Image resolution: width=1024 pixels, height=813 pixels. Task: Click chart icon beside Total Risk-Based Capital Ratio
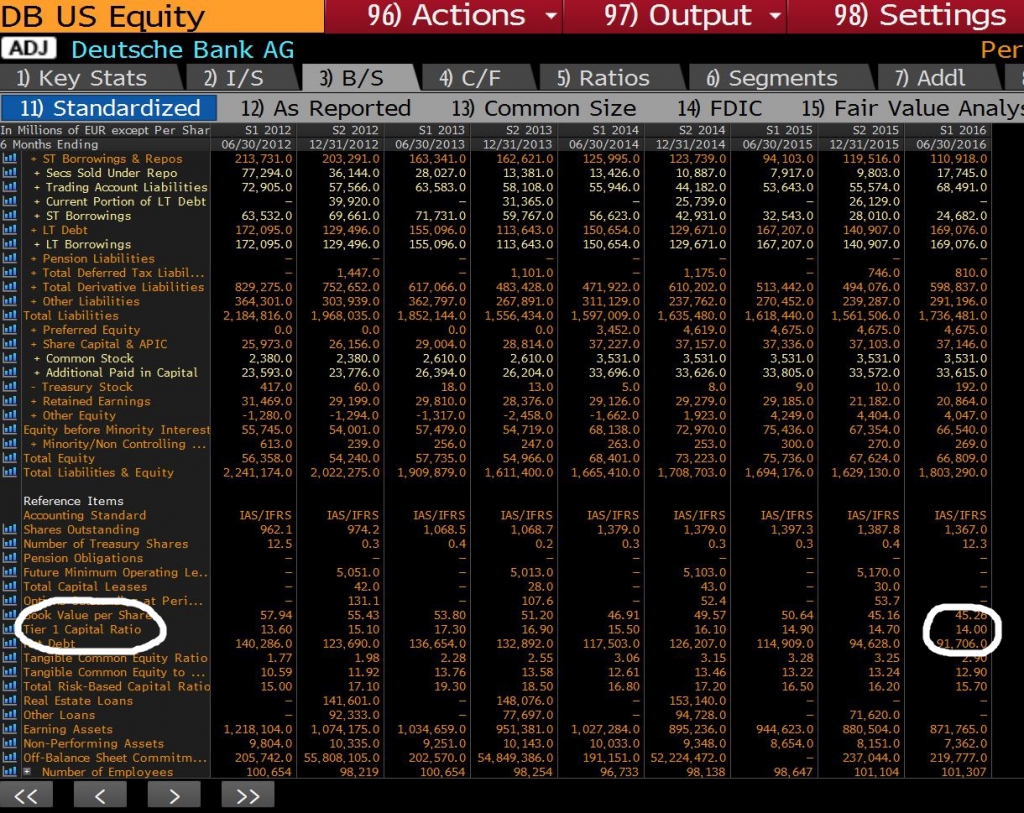(10, 686)
